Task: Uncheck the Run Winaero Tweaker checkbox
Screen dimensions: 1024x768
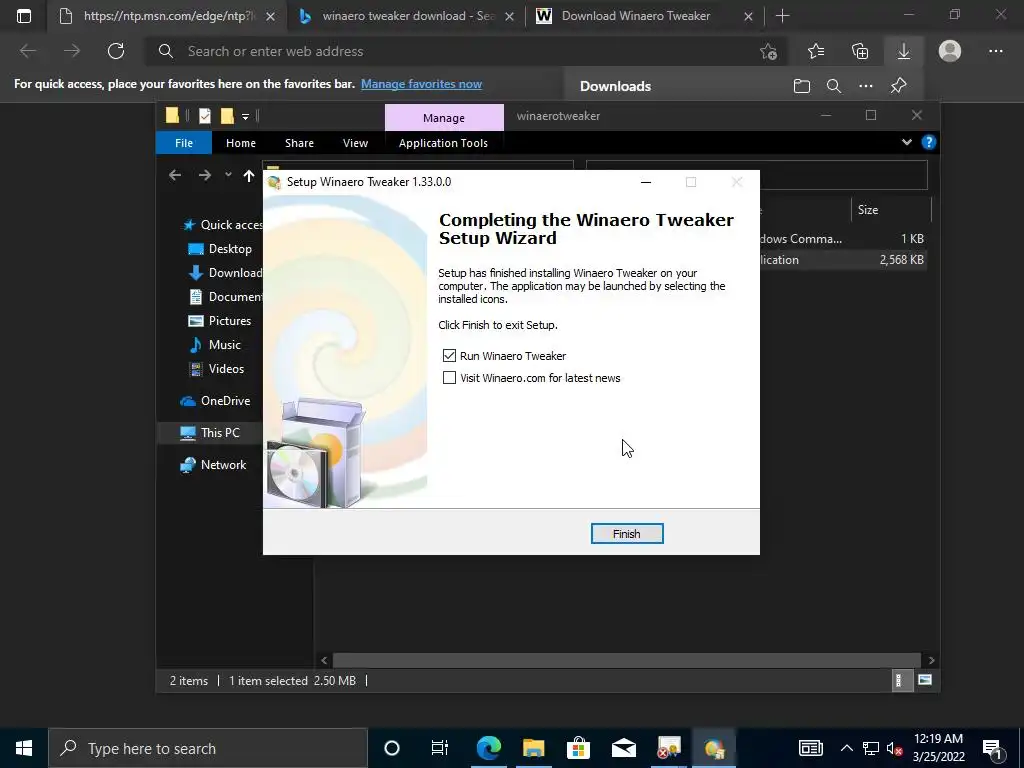Action: click(449, 355)
